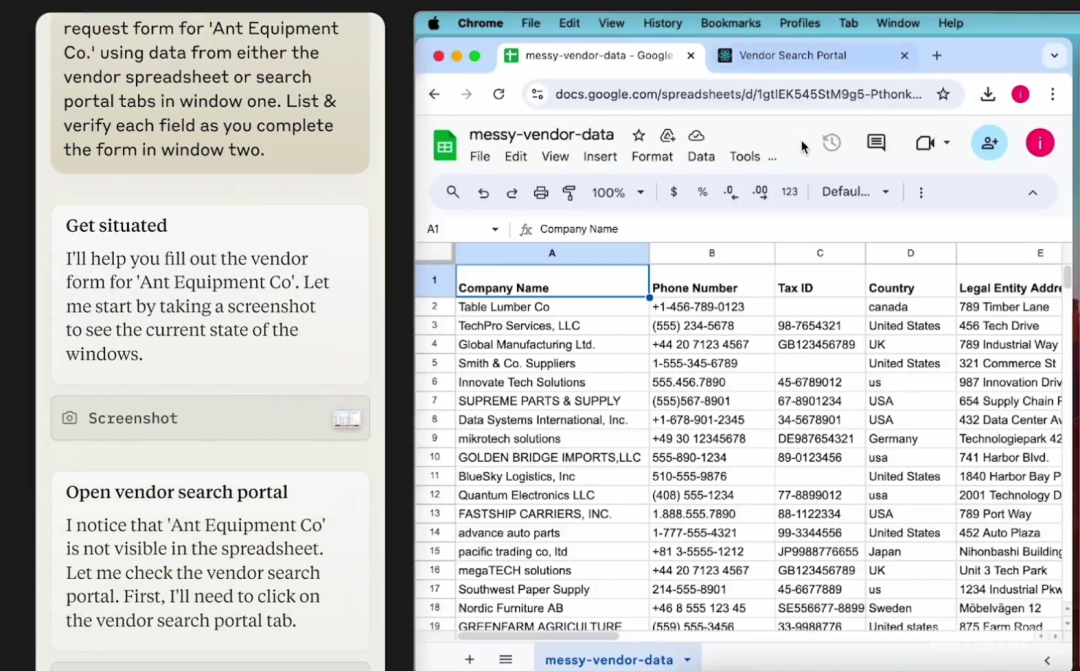
Task: Format as percent
Action: 702,192
